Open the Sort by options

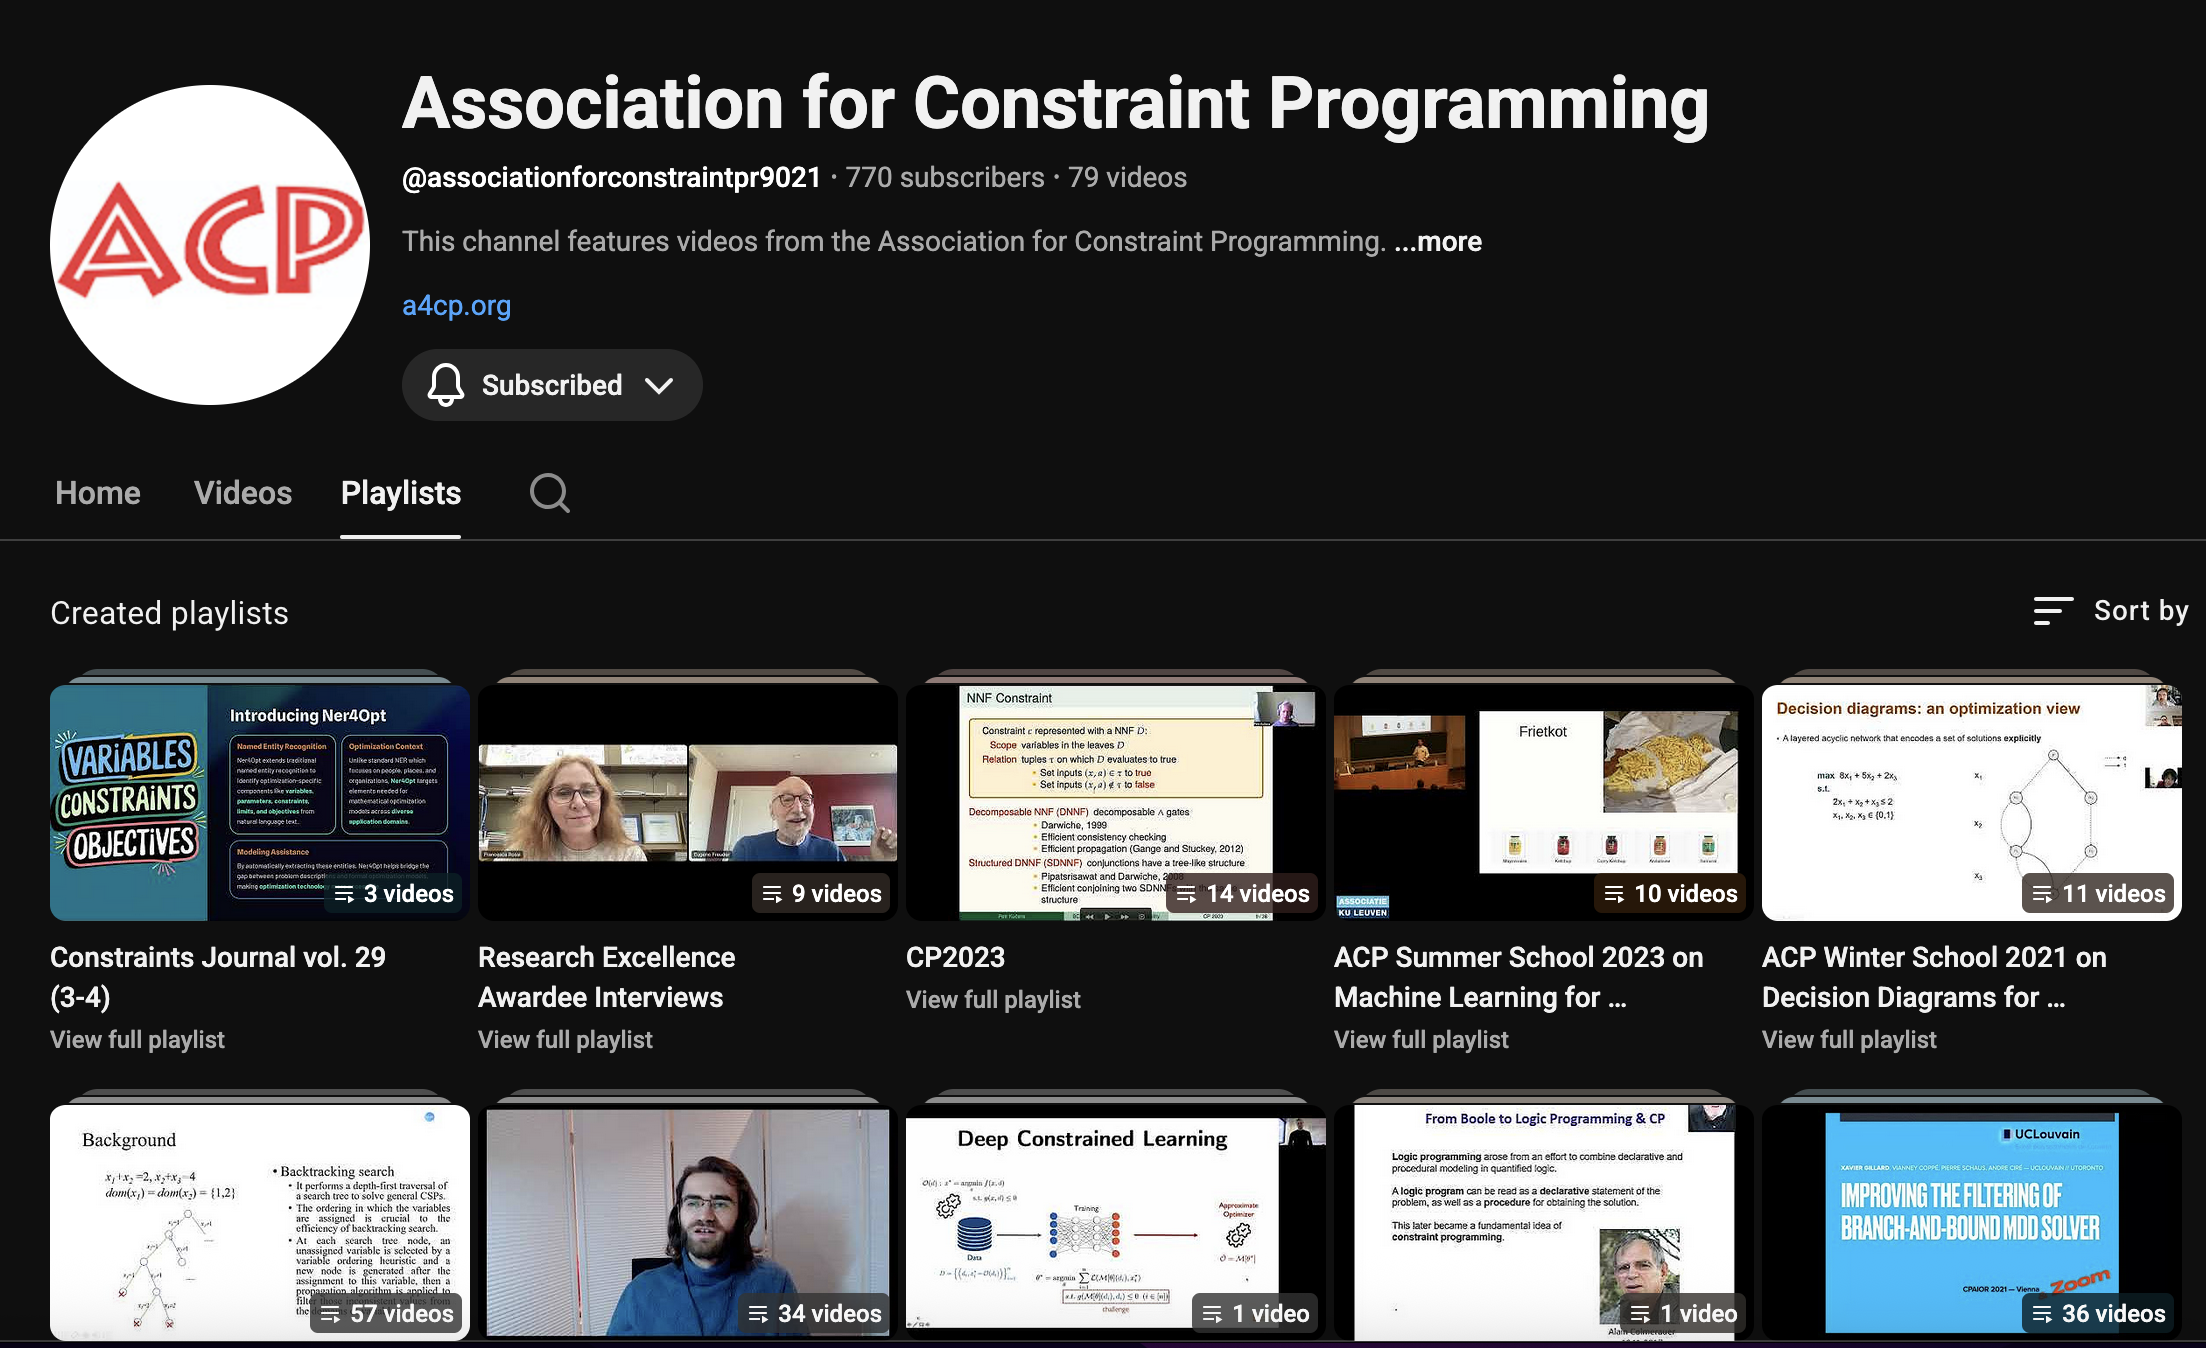point(2140,611)
